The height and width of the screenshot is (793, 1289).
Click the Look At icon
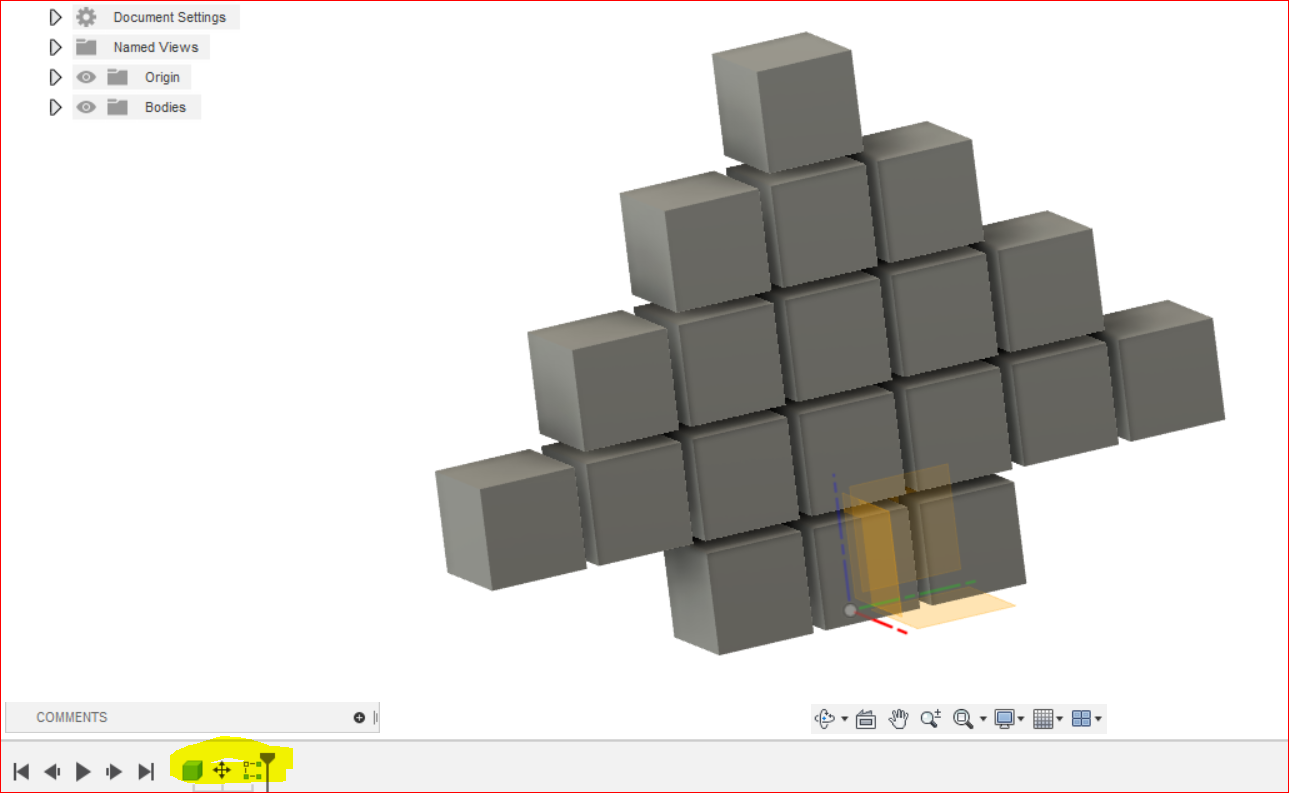pos(863,718)
